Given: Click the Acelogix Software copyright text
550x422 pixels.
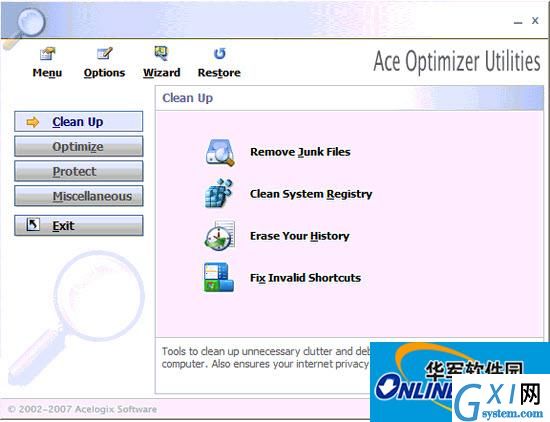Looking at the screenshot, I should pyautogui.click(x=82, y=409).
